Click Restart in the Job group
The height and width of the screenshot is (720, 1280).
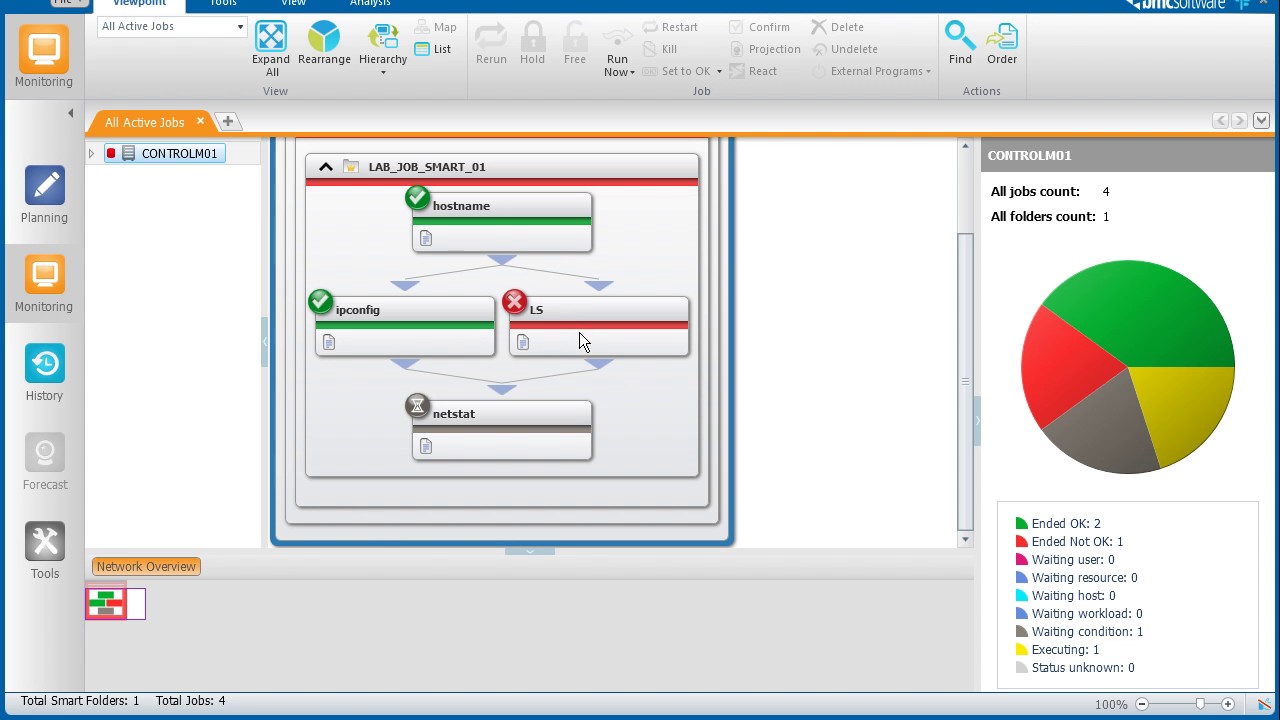(x=670, y=27)
